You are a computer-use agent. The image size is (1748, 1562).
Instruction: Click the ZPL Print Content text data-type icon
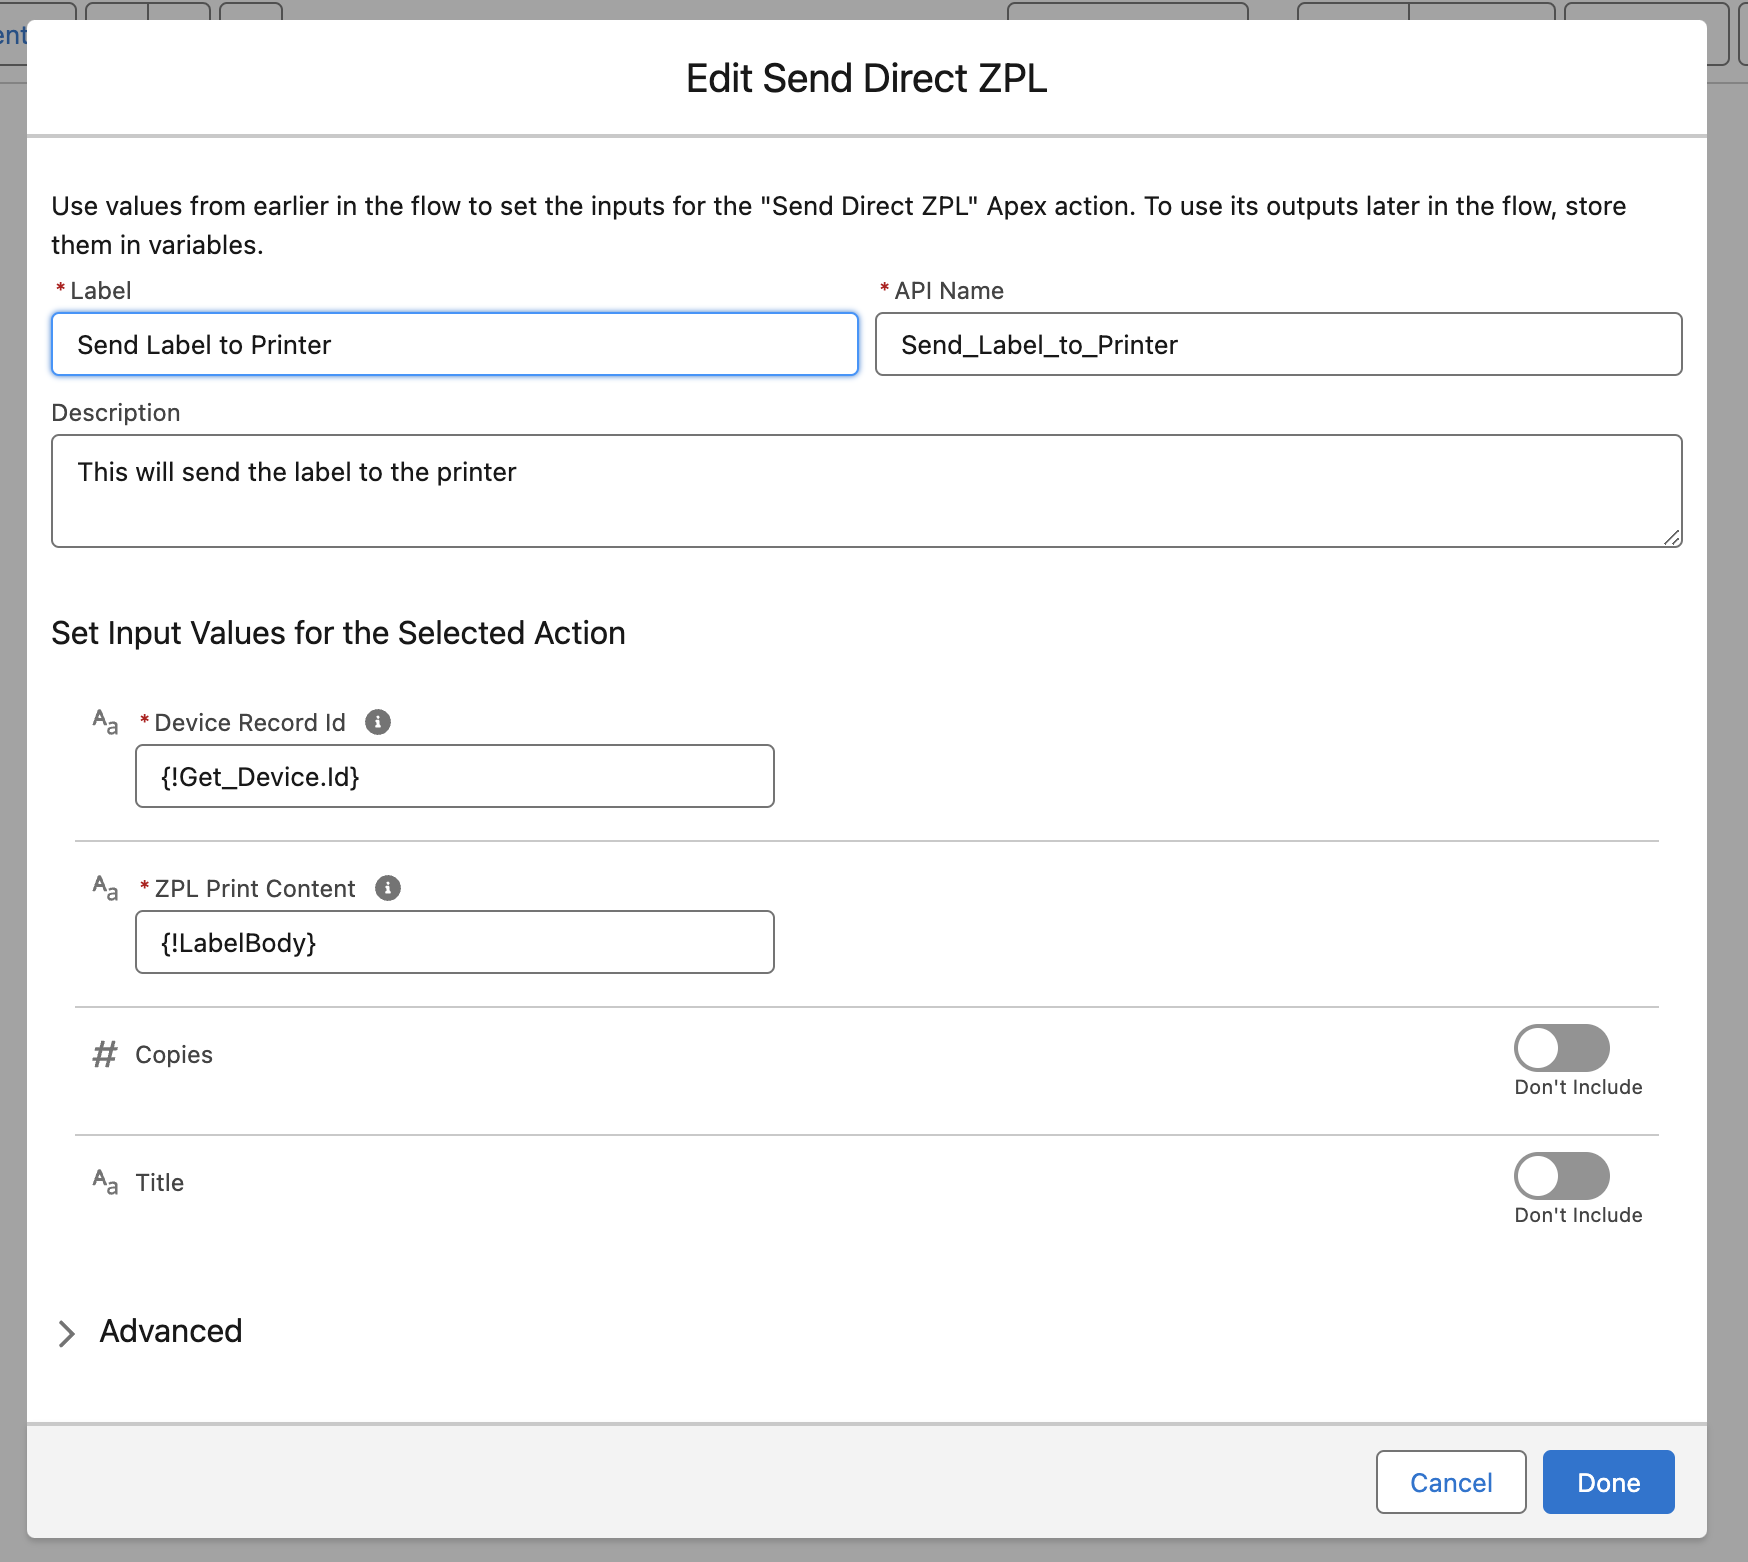103,888
